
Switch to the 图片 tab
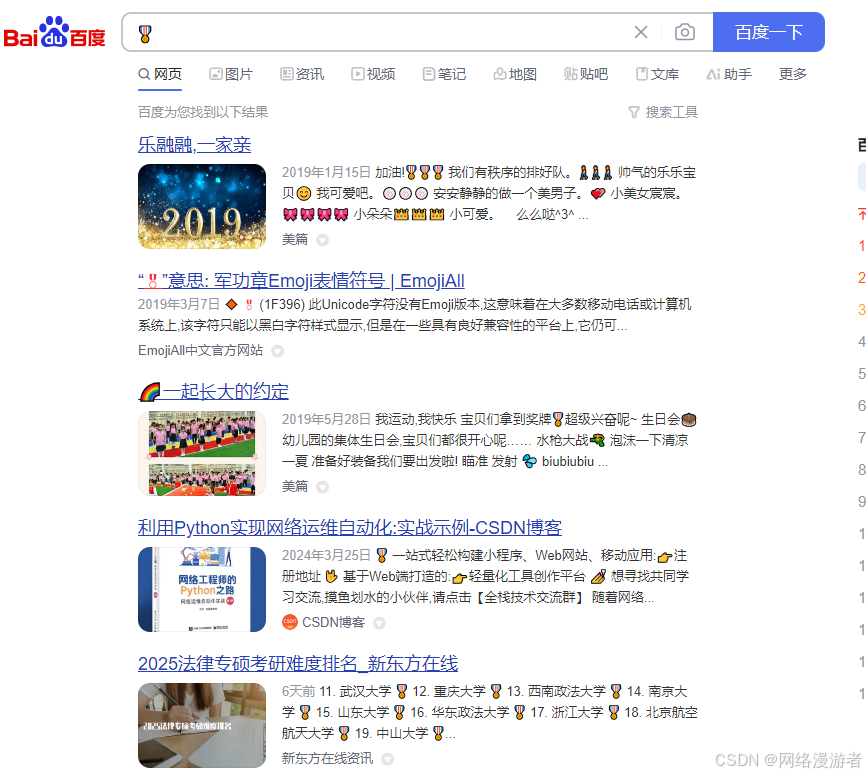pos(231,74)
